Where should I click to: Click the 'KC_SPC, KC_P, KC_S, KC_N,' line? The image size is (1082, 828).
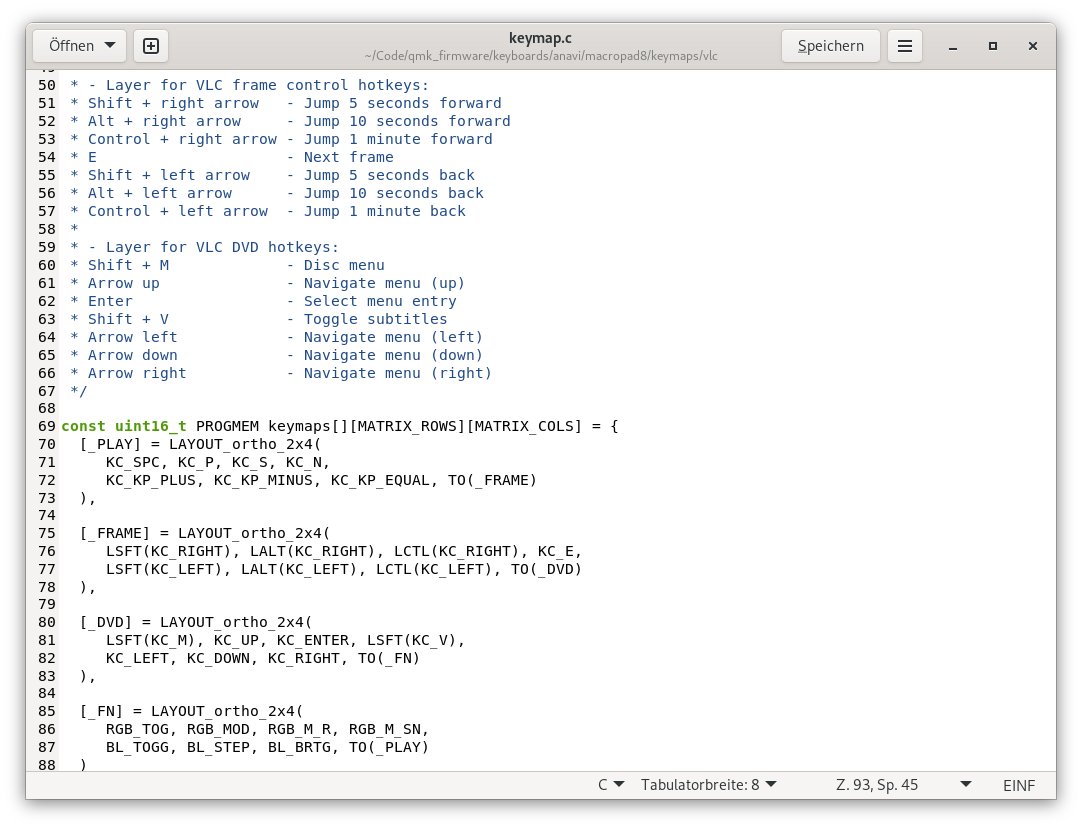218,462
